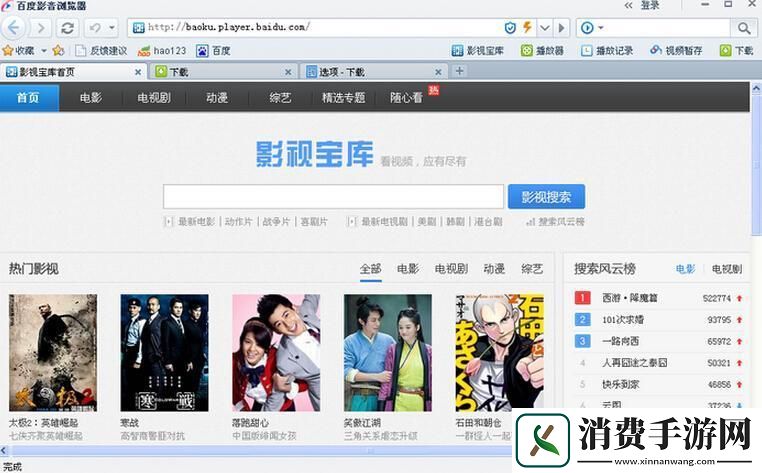762x473 pixels.
Task: Click the add-favorite star icon
Action: [58, 50]
